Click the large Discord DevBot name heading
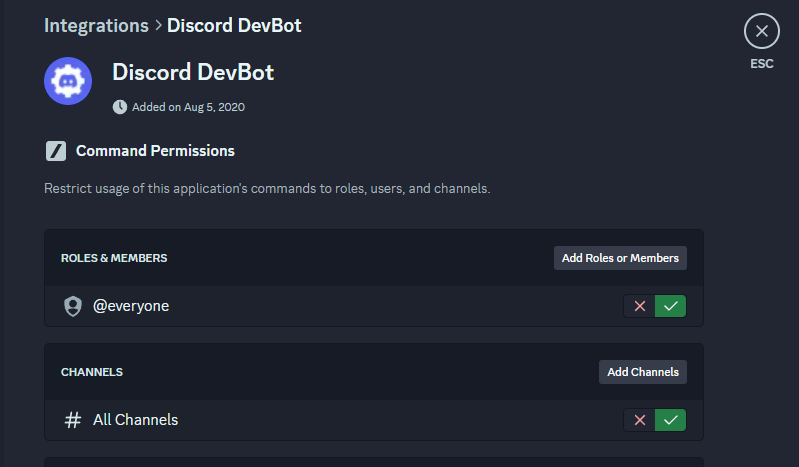This screenshot has width=799, height=467. click(193, 72)
